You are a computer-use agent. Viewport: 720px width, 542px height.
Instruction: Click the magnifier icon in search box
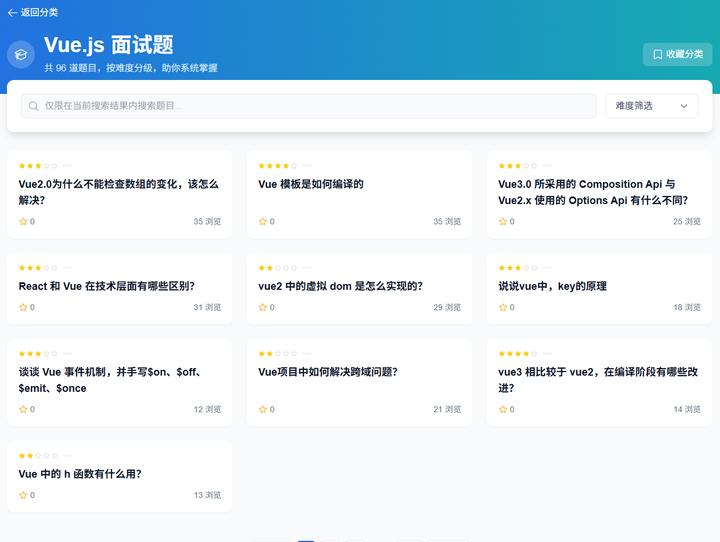pos(33,106)
